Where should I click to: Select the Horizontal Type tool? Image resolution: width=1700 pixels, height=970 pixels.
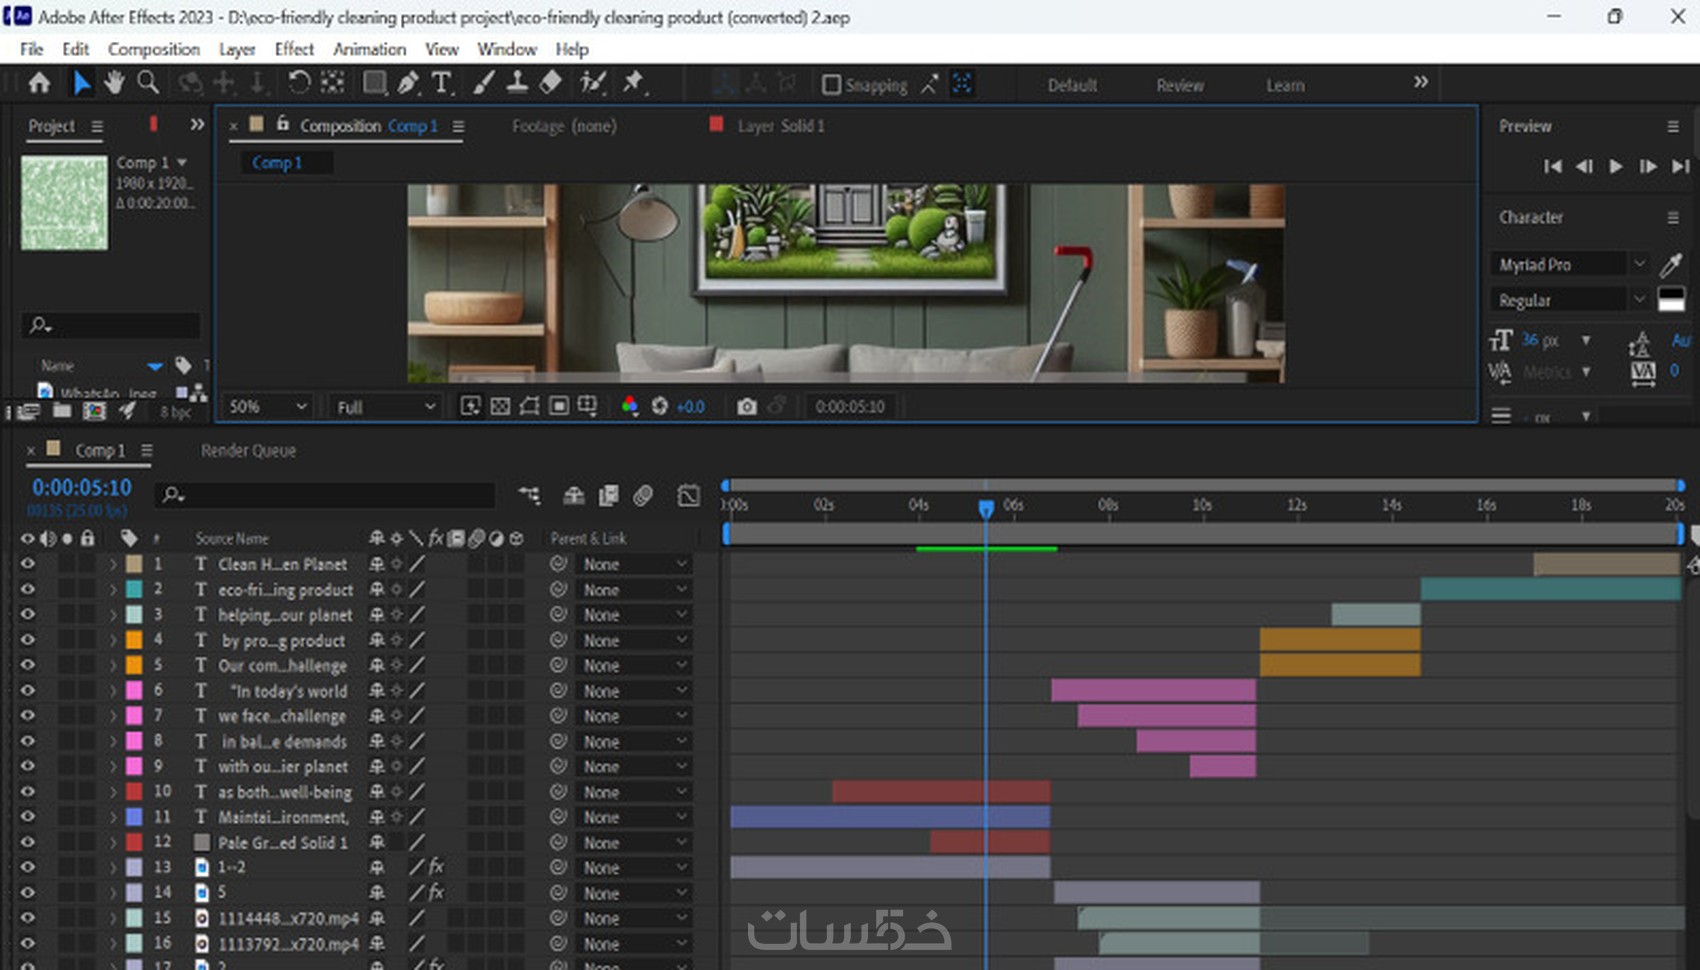[441, 84]
